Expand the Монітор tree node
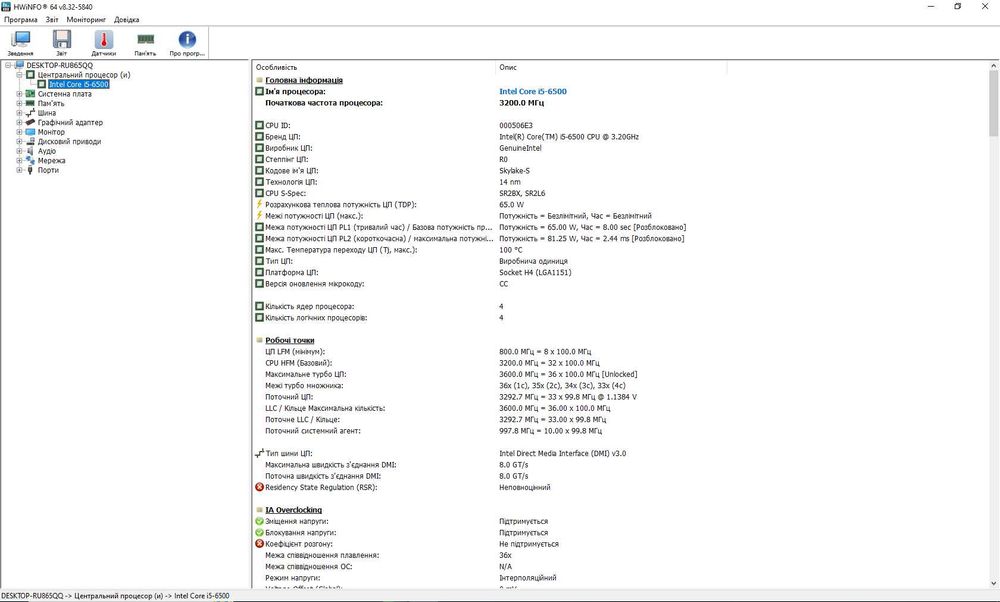1000x602 pixels. [19, 132]
